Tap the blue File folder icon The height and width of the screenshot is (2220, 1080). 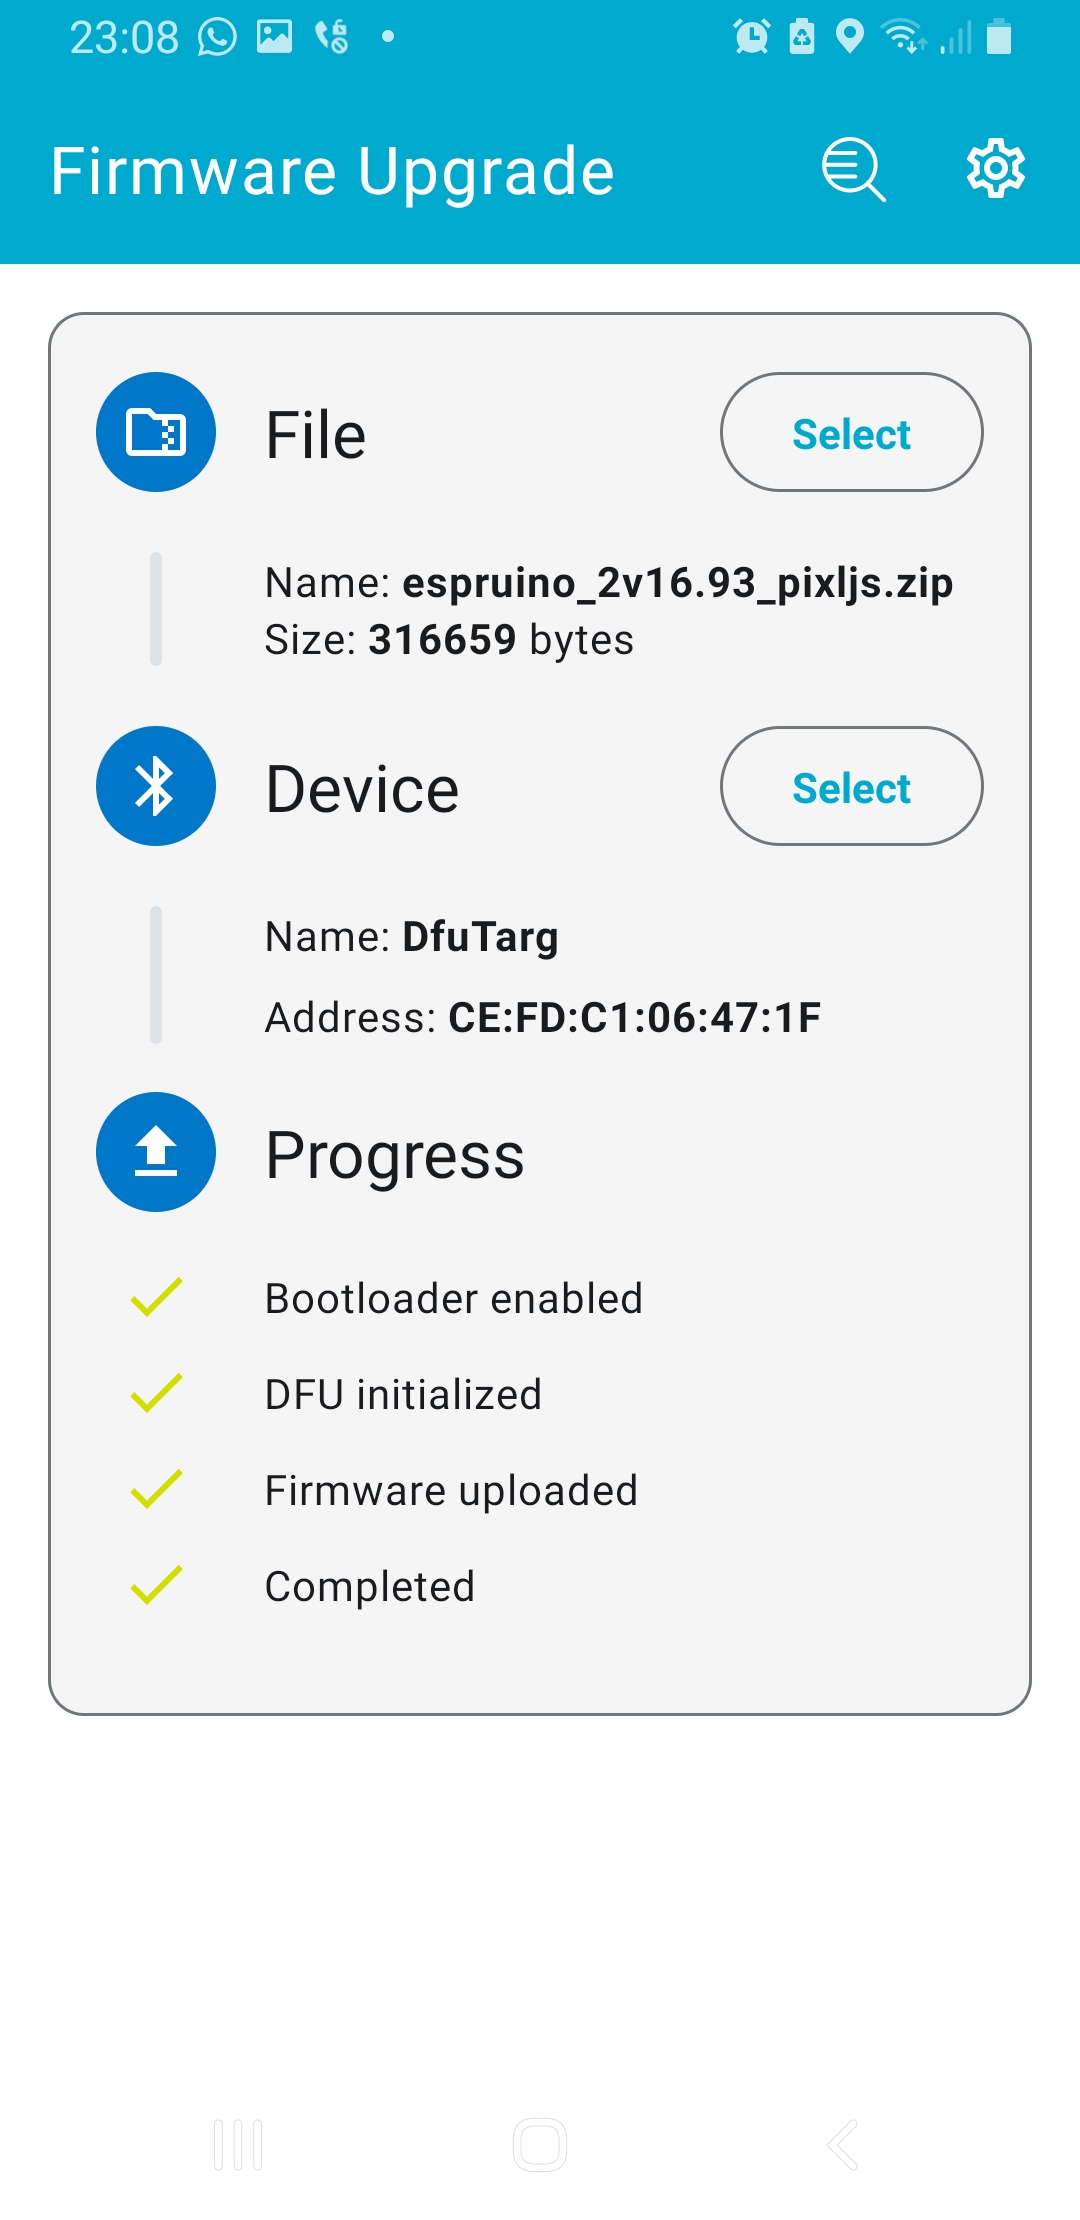click(156, 432)
